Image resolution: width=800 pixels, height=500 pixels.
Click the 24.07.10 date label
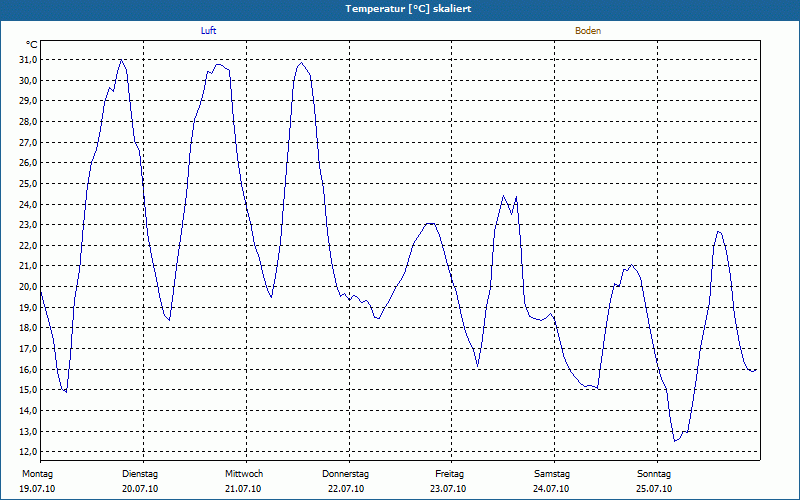[x=551, y=489]
